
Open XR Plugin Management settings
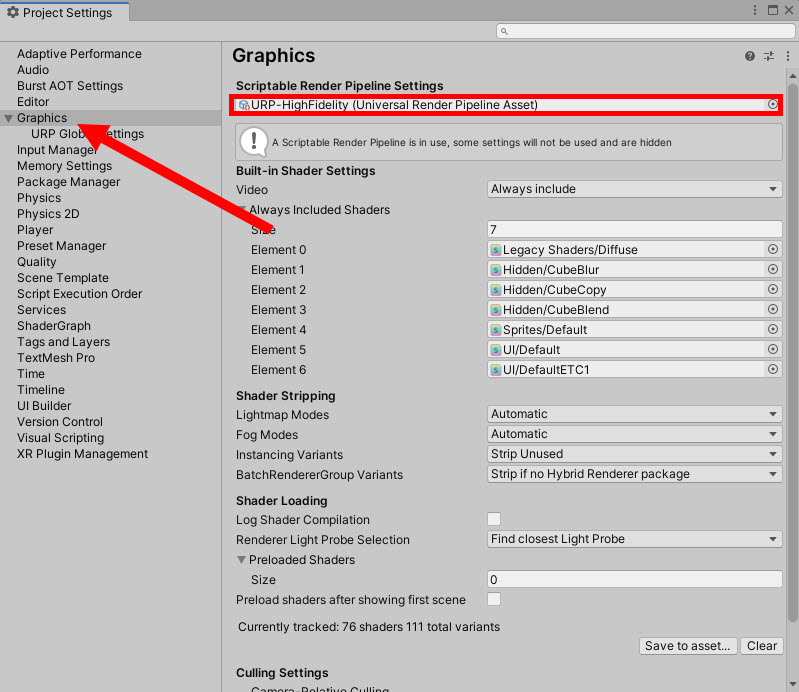(x=83, y=454)
